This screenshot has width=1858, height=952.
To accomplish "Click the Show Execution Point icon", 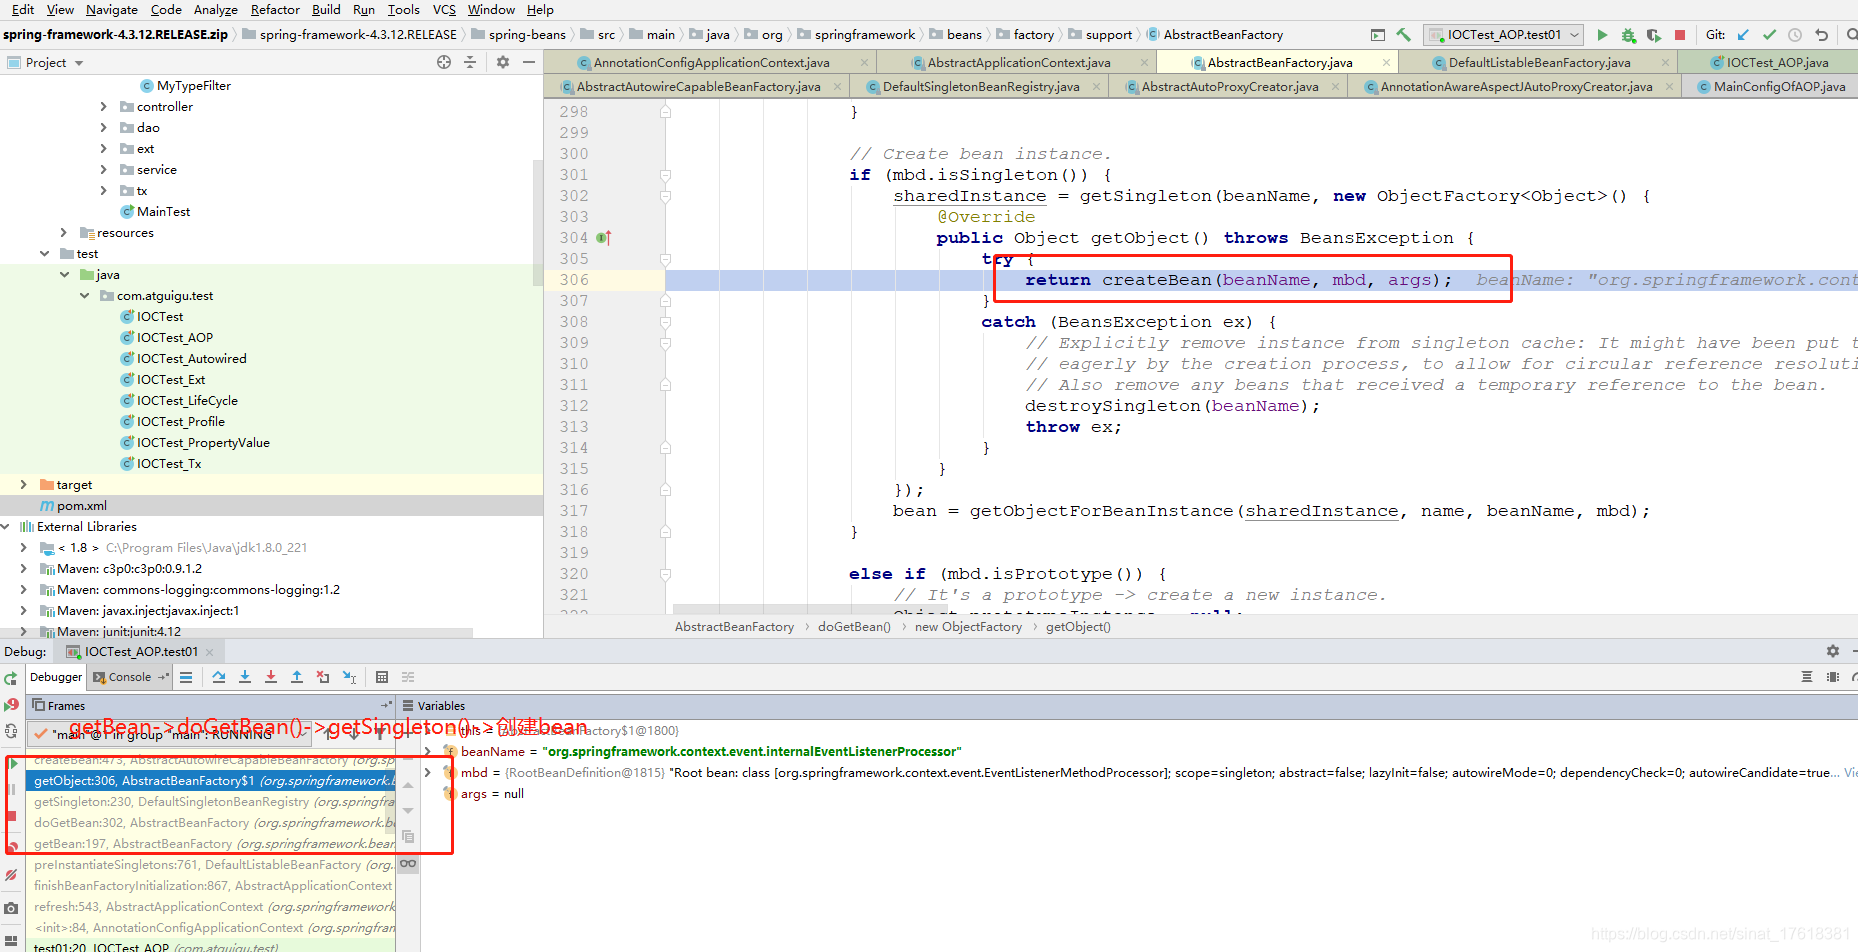I will pos(186,677).
